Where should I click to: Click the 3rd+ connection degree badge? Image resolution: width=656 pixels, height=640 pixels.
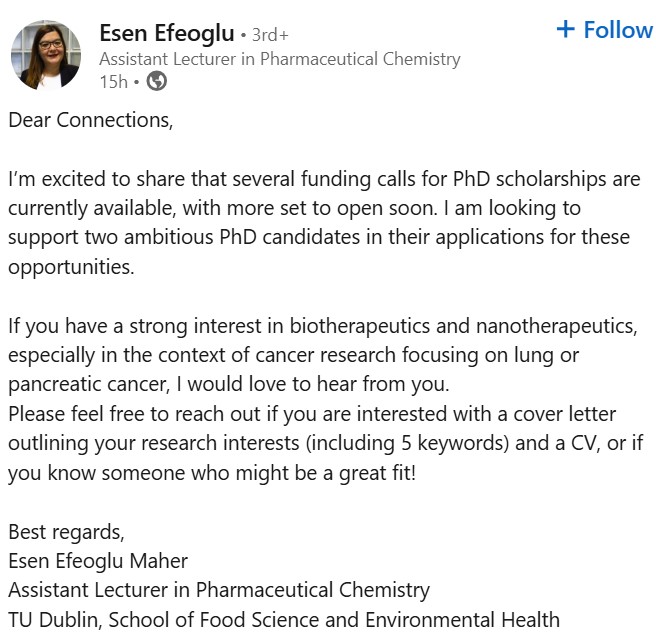tap(270, 35)
